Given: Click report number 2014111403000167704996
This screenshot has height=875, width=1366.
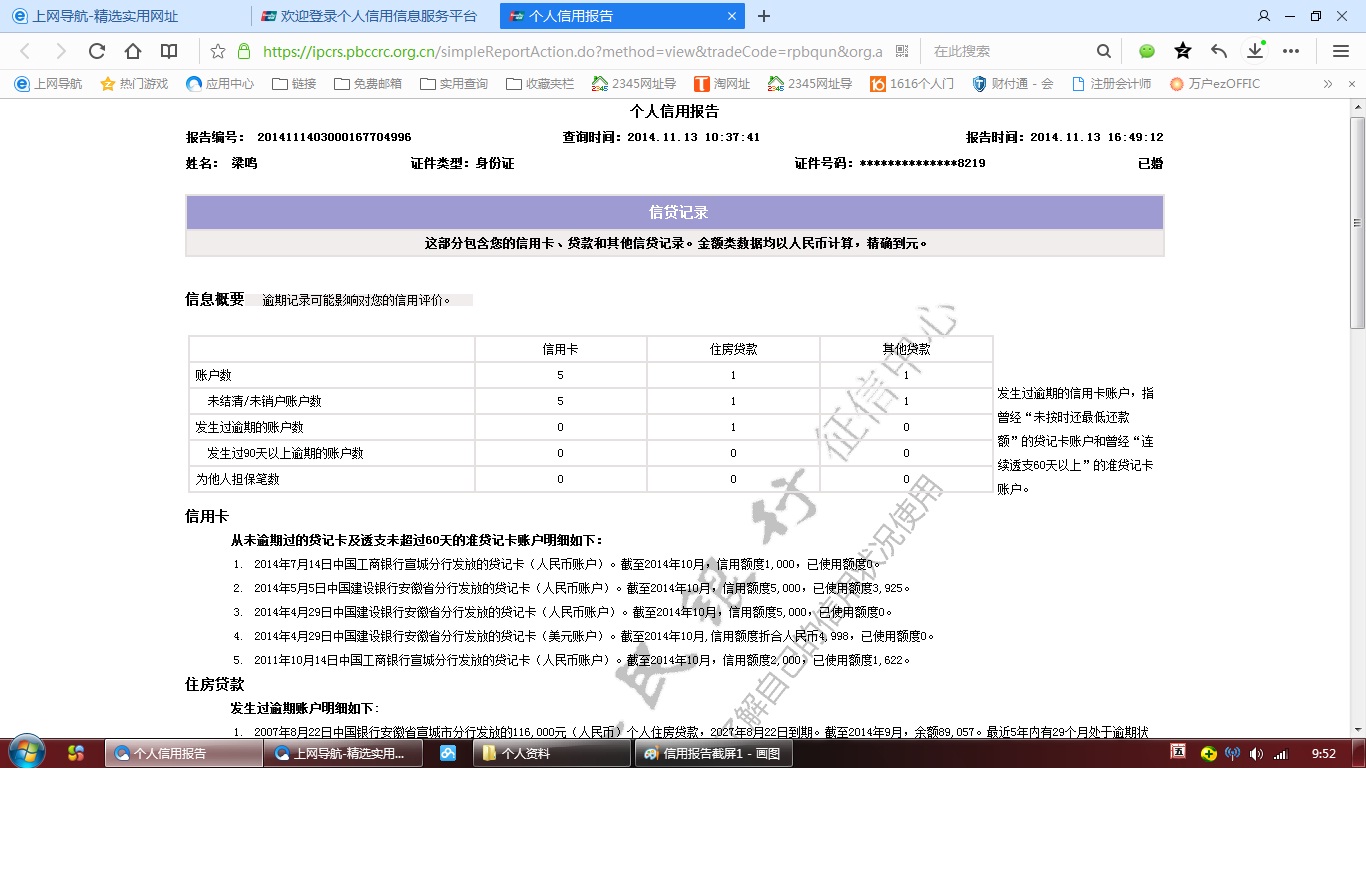Looking at the screenshot, I should tap(334, 137).
